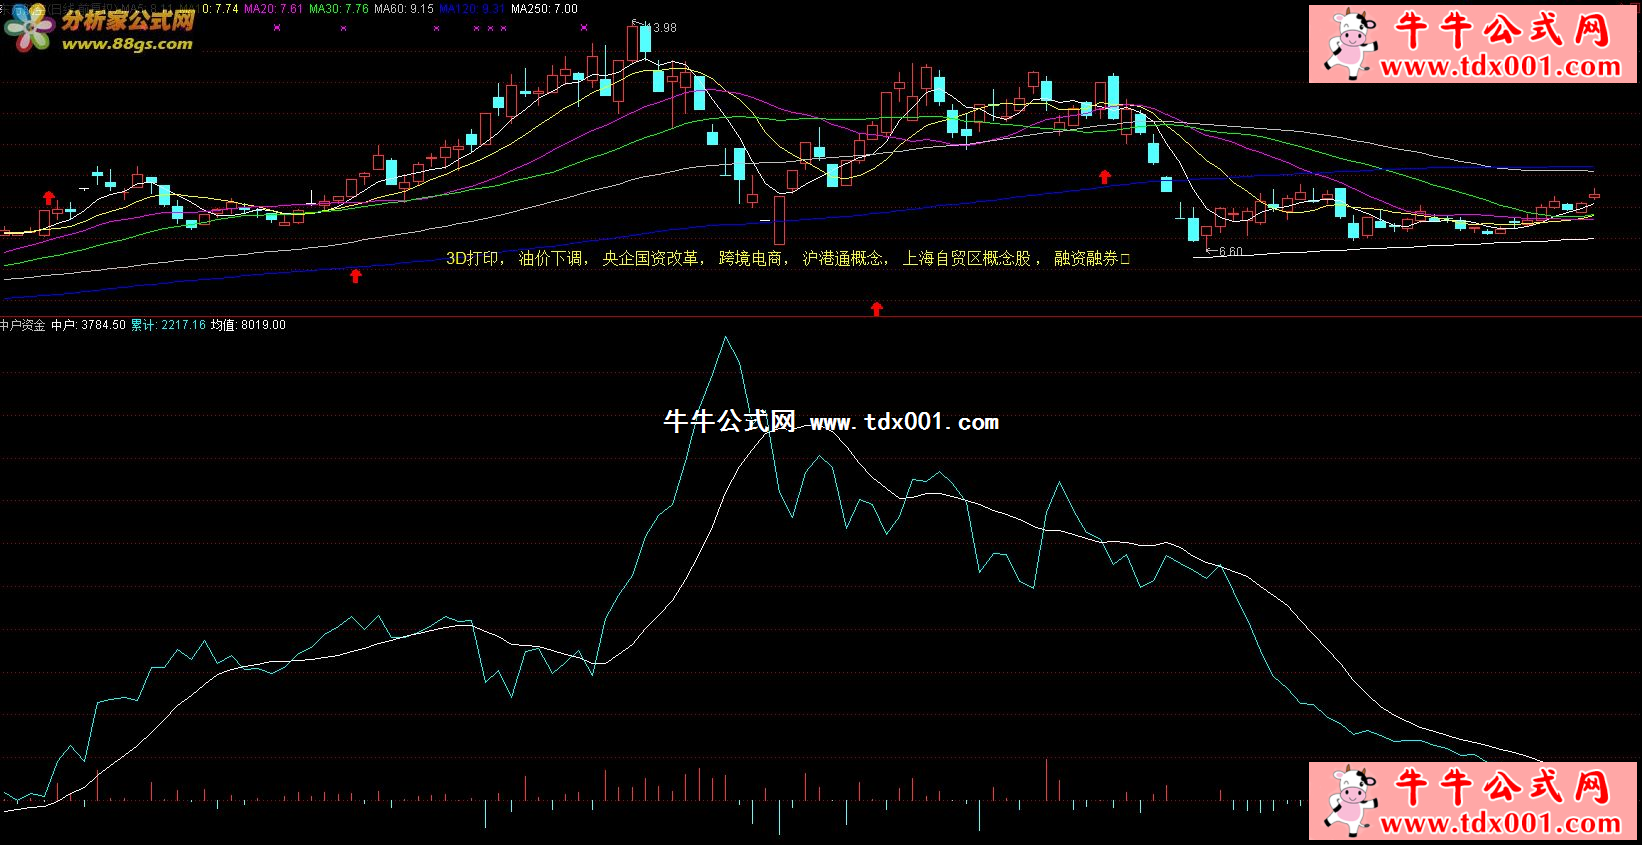This screenshot has height=845, width=1642.
Task: Select the 6.60 low price marker
Action: click(x=1229, y=252)
